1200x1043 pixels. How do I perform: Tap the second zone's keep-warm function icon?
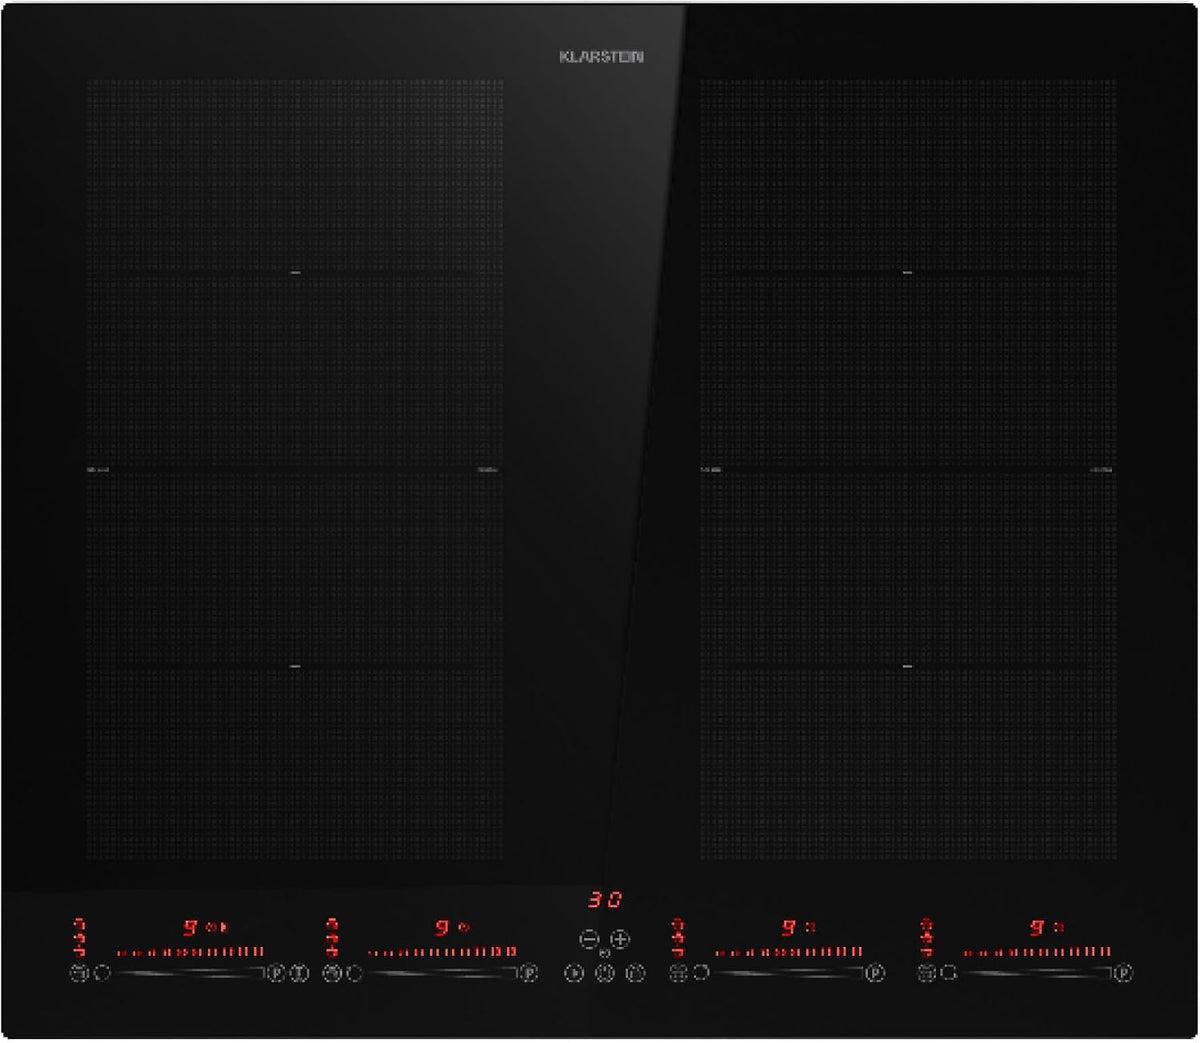[x=331, y=972]
